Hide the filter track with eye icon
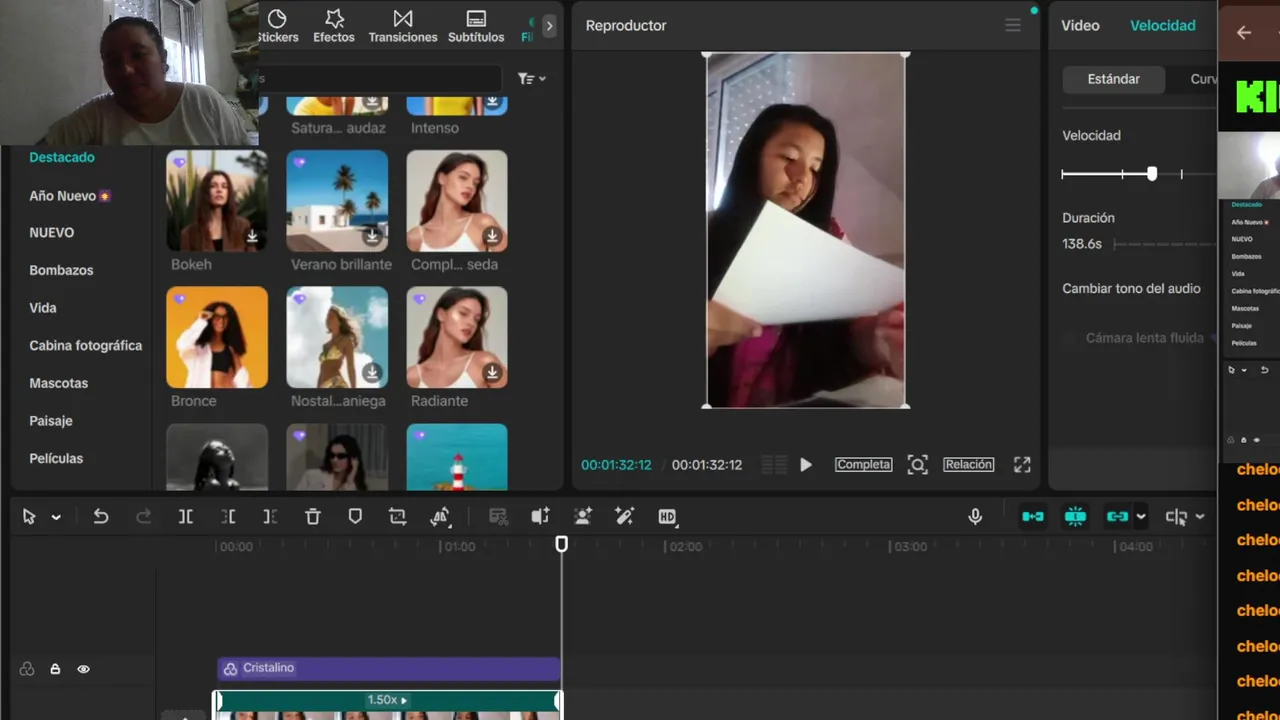1280x720 pixels. click(x=83, y=669)
